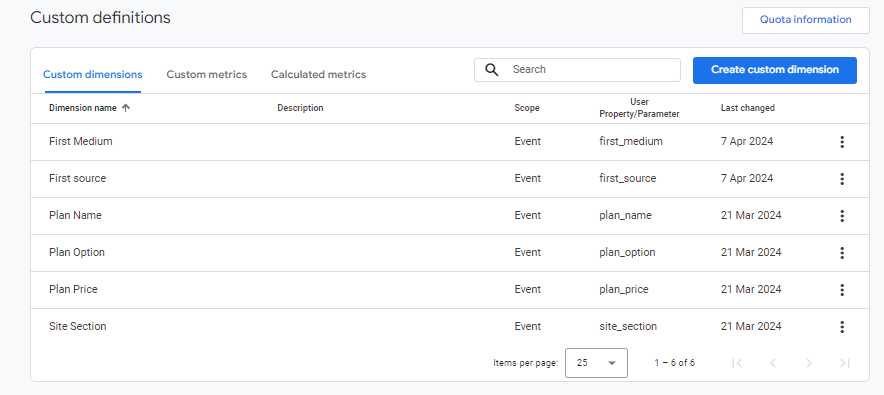This screenshot has width=884, height=395.
Task: Open the three-dot menu for Plan Price
Action: point(842,290)
